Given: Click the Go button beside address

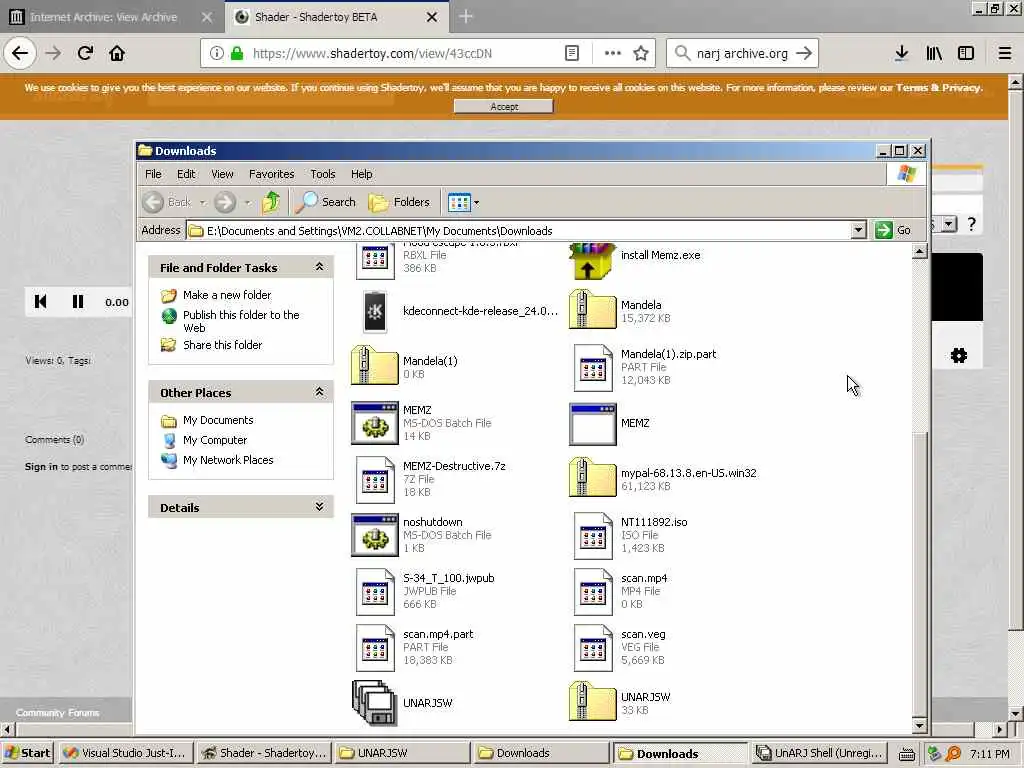Looking at the screenshot, I should (894, 230).
